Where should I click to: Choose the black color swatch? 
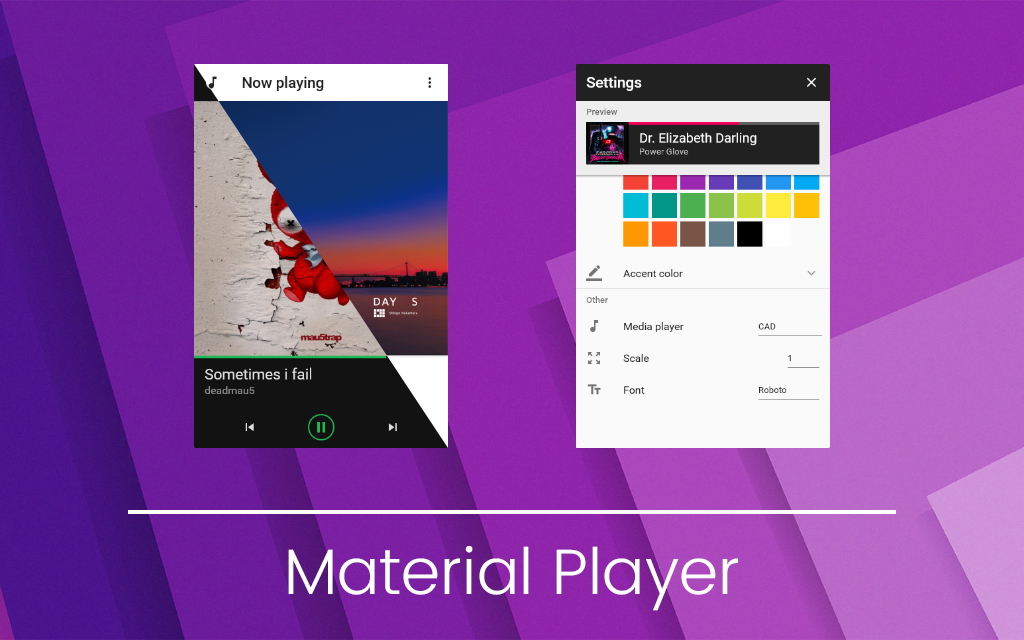[750, 234]
